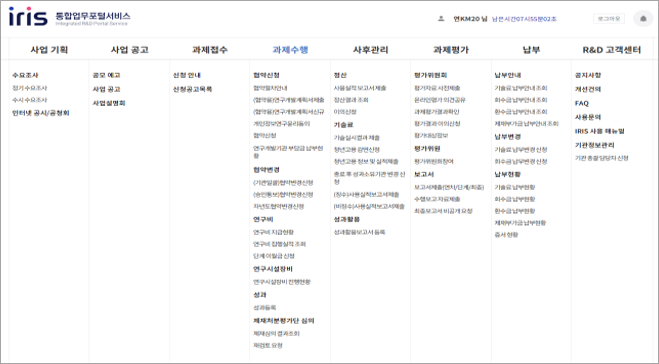Click 연구개발기관 부담금 납부현황 link
This screenshot has height=364, width=659.
(x=288, y=152)
